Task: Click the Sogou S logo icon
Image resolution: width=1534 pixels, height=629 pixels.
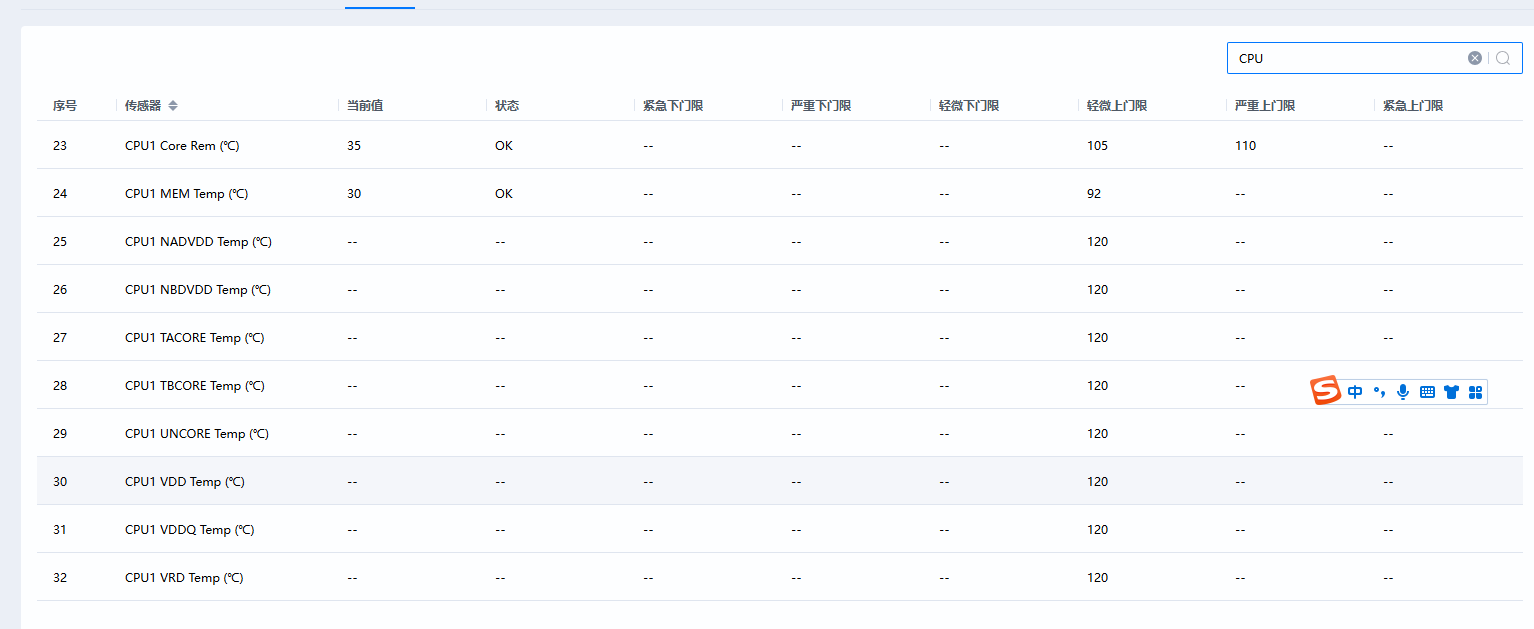Action: [1326, 391]
